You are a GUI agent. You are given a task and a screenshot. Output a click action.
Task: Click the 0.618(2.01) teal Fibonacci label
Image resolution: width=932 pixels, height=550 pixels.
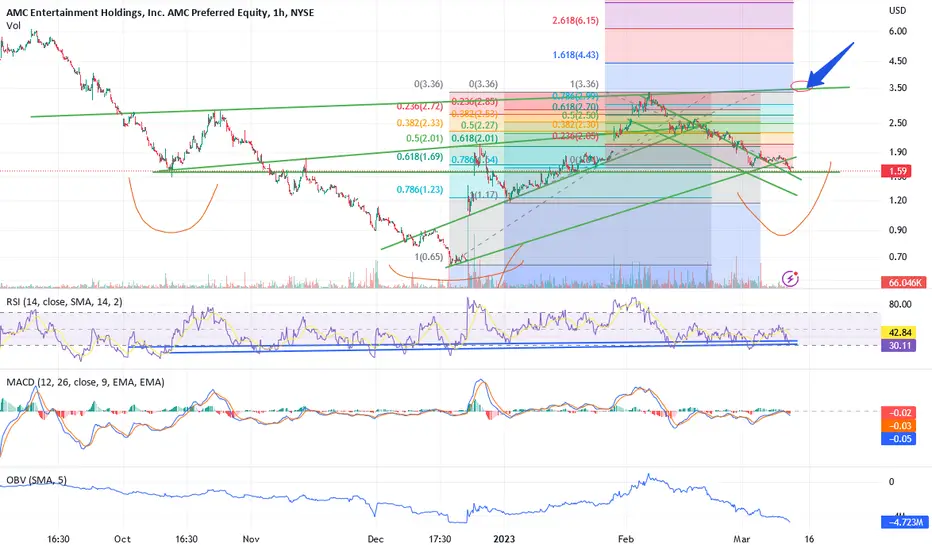pos(475,139)
